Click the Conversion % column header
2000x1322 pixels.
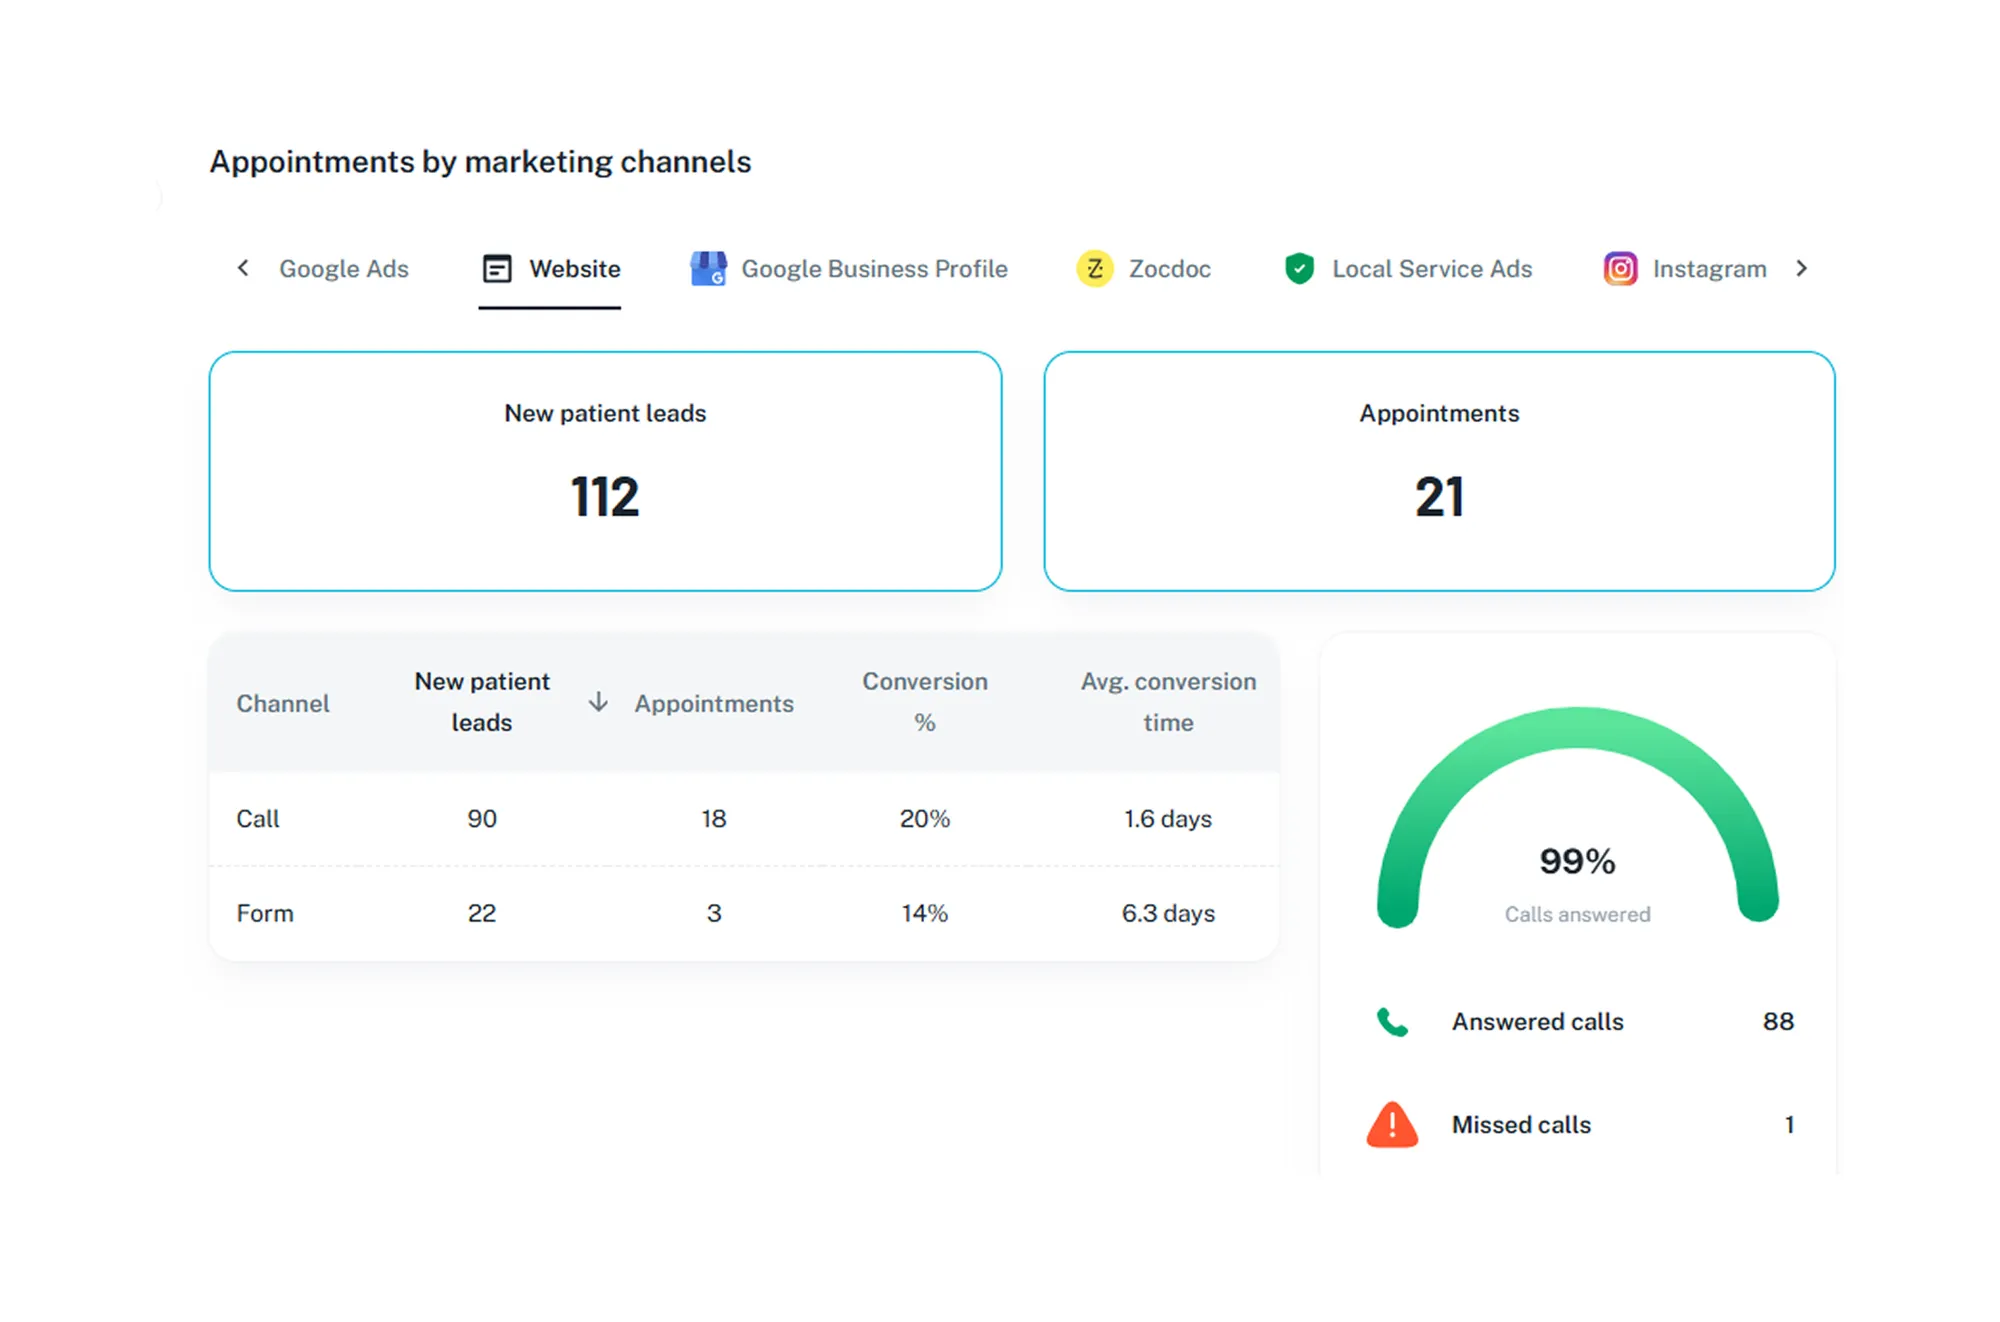924,702
